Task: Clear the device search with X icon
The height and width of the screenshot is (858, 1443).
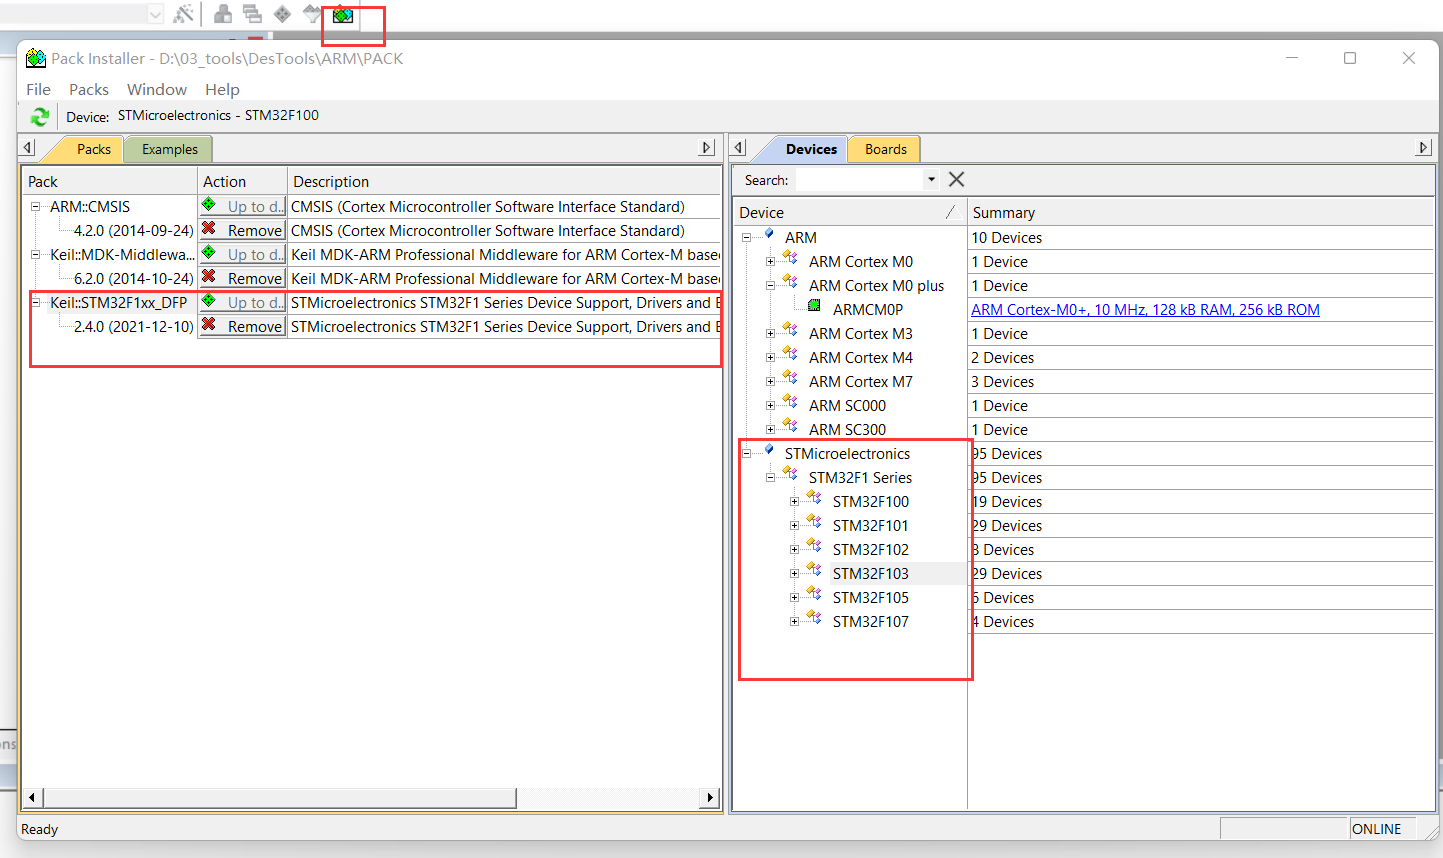Action: [957, 179]
